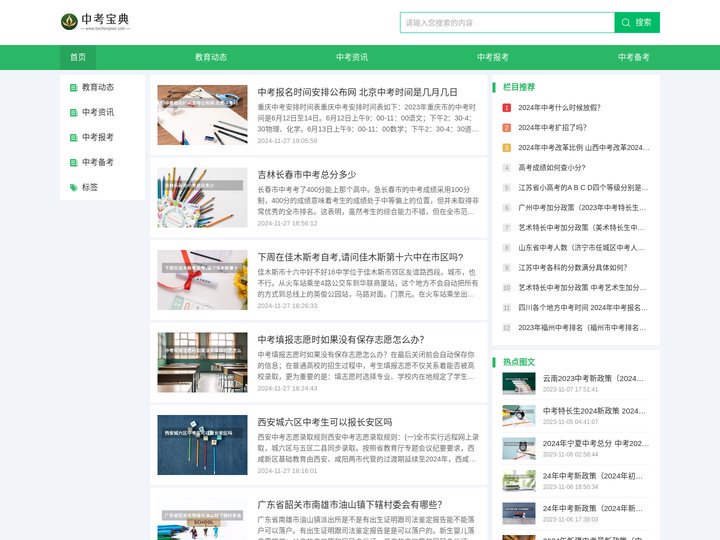The image size is (720, 540).
Task: Open the 首页 nav tab
Action: tap(78, 57)
